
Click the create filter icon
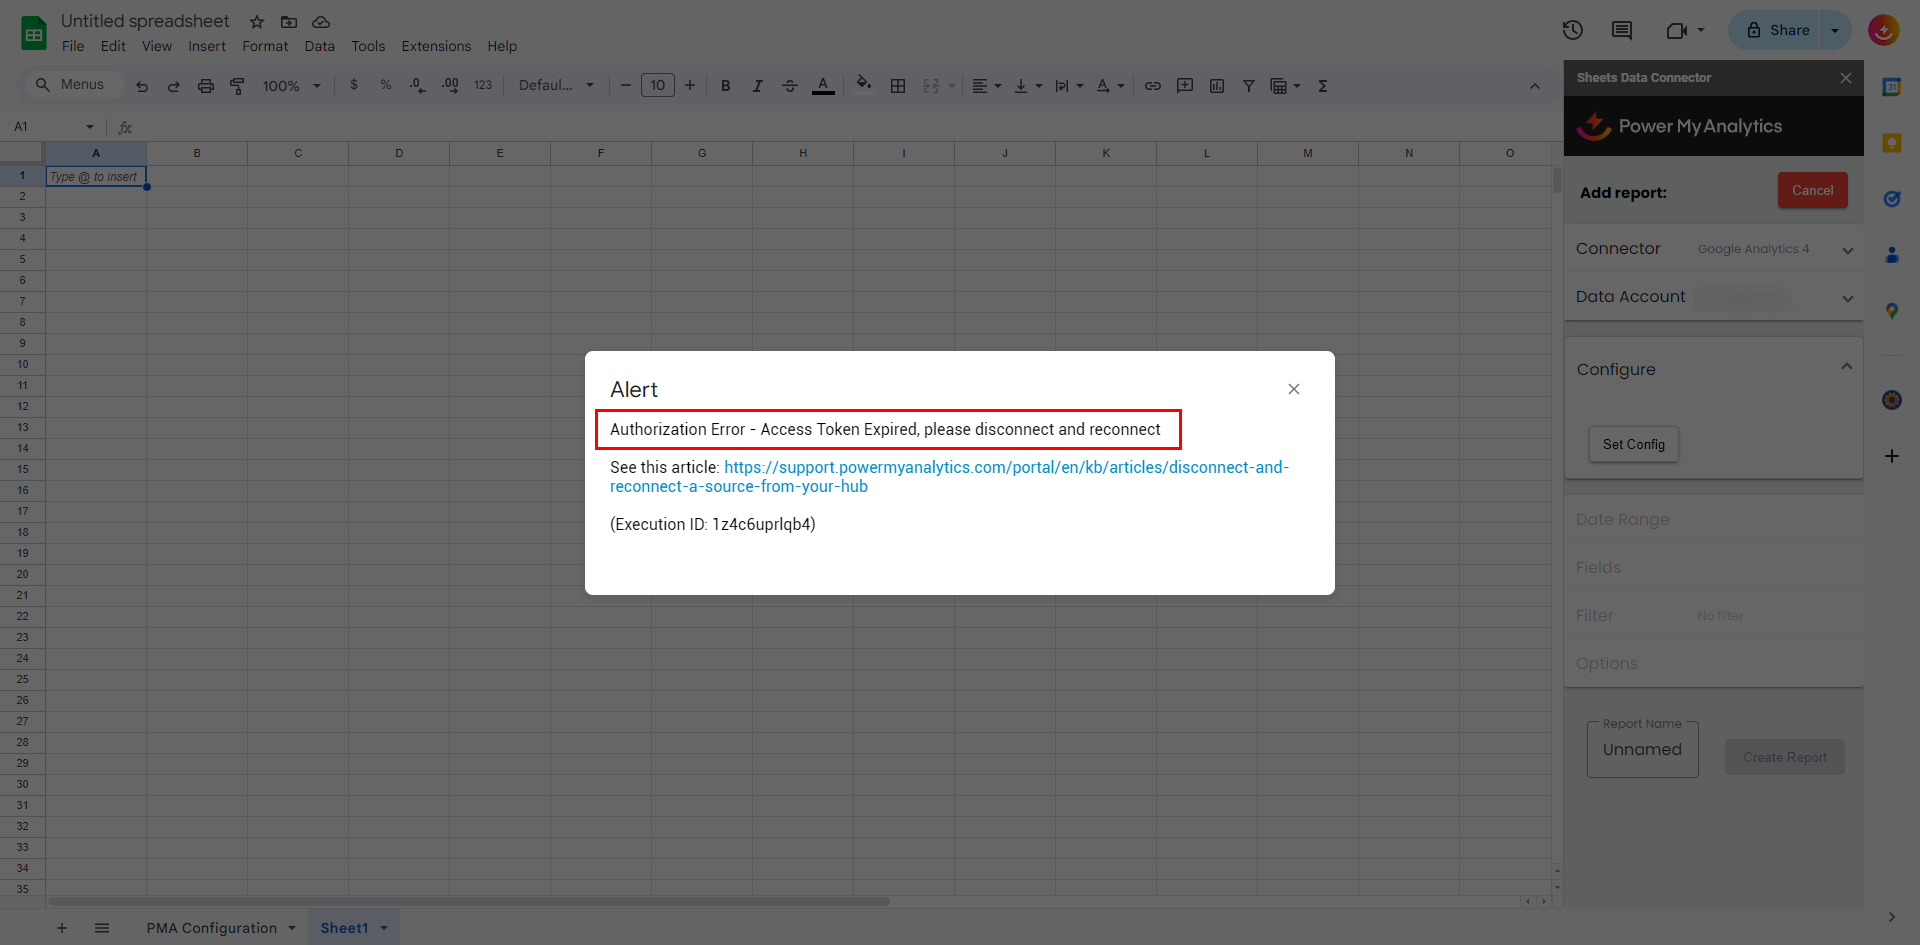click(x=1248, y=86)
